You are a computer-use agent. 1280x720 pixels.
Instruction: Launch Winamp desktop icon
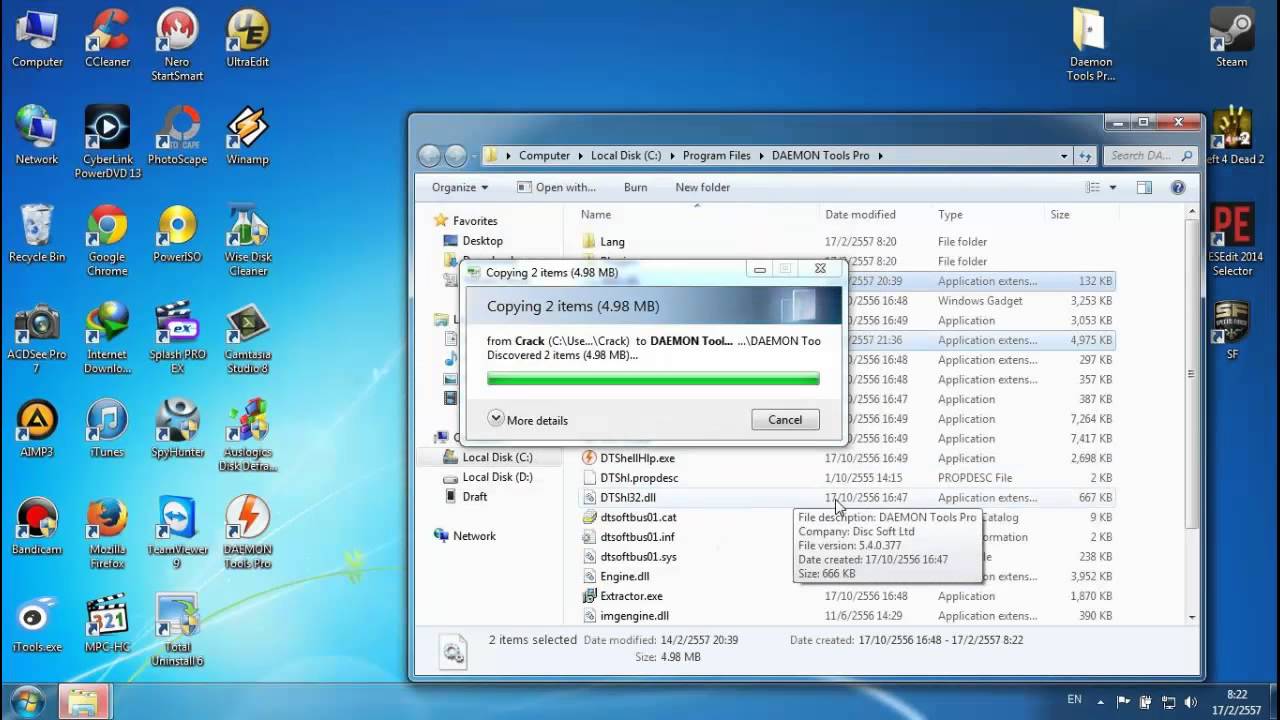click(247, 135)
